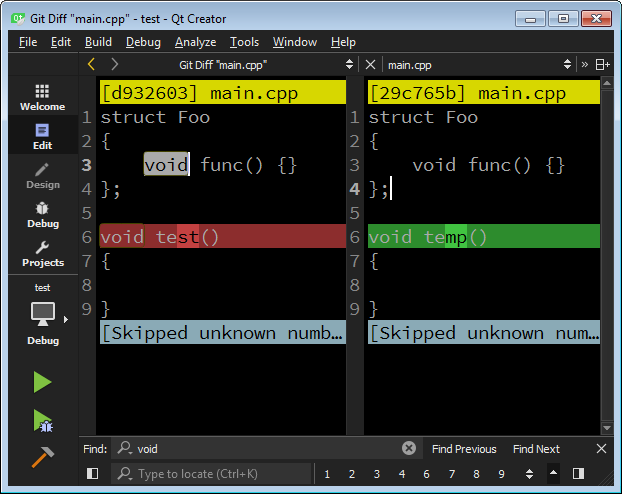
Task: Open output pane 6
Action: click(x=426, y=474)
